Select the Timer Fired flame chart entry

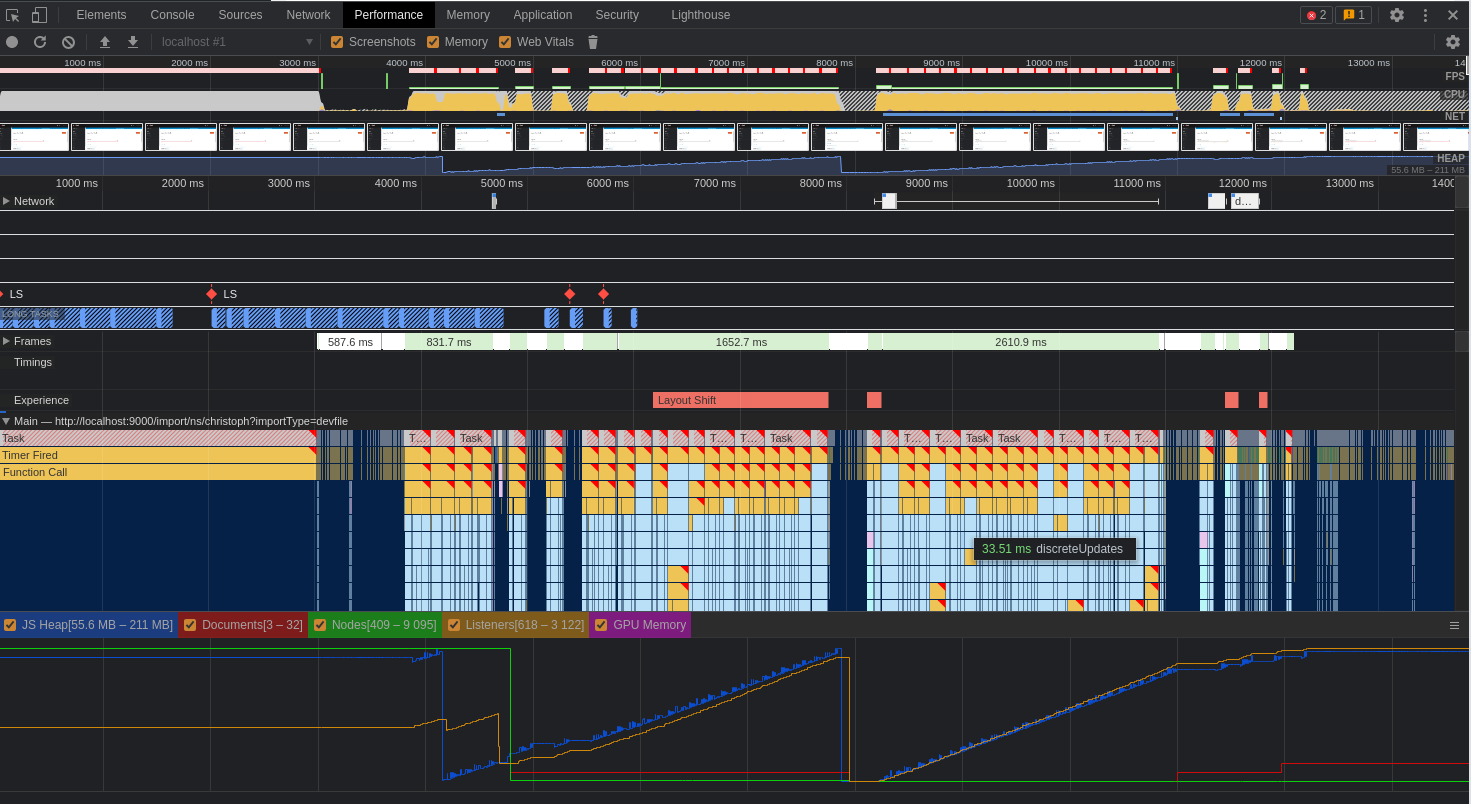tap(158, 455)
